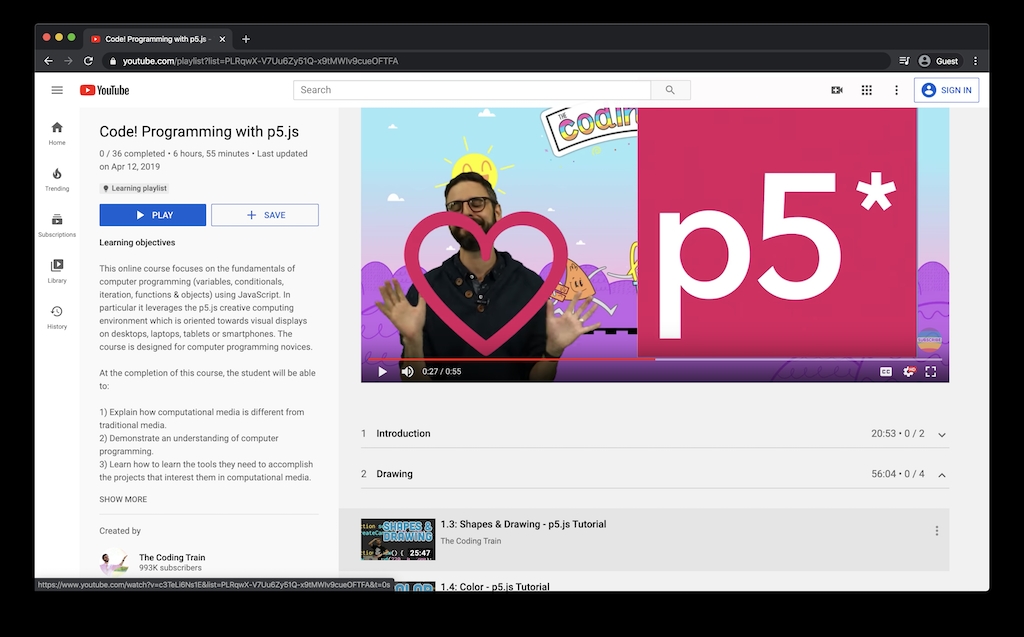Image resolution: width=1024 pixels, height=637 pixels.
Task: Click the SIGN IN button
Action: [946, 90]
